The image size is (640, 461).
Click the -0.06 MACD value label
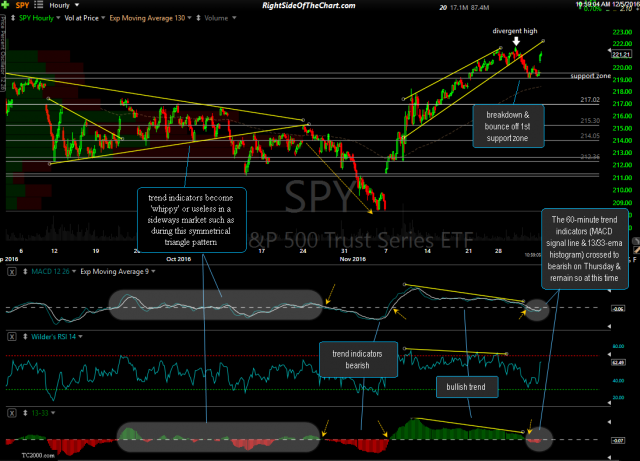tap(618, 309)
